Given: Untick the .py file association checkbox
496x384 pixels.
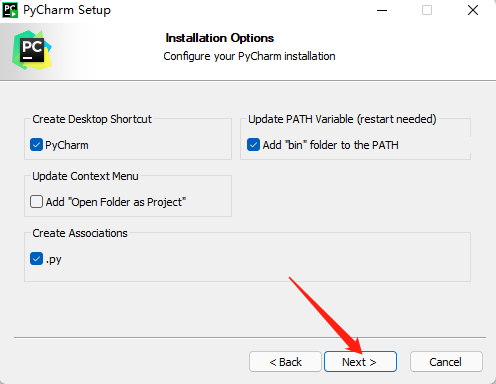Looking at the screenshot, I should pos(36,259).
